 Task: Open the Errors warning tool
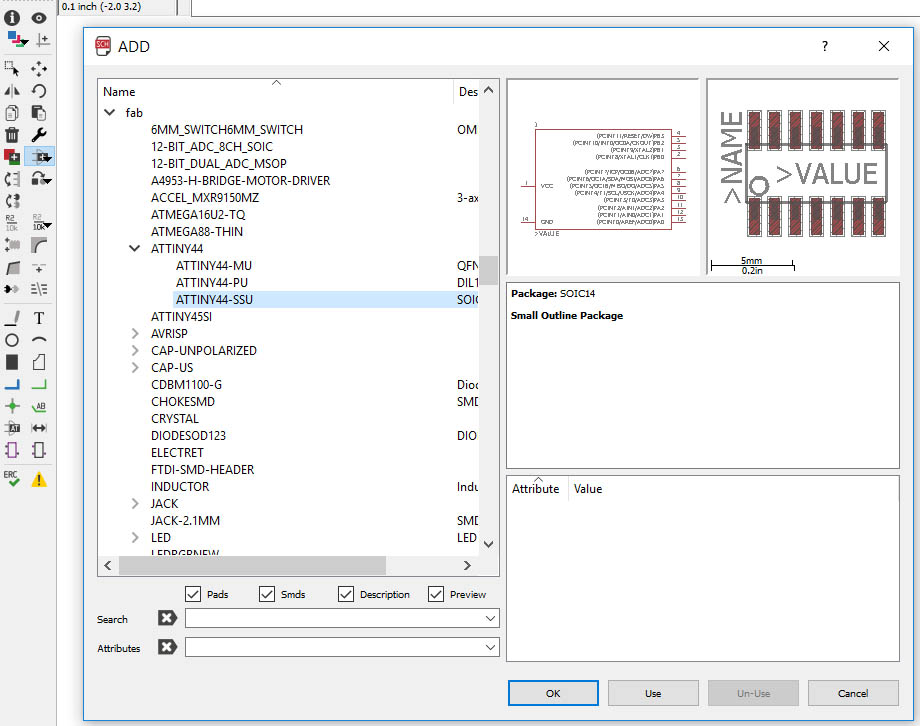tap(39, 480)
